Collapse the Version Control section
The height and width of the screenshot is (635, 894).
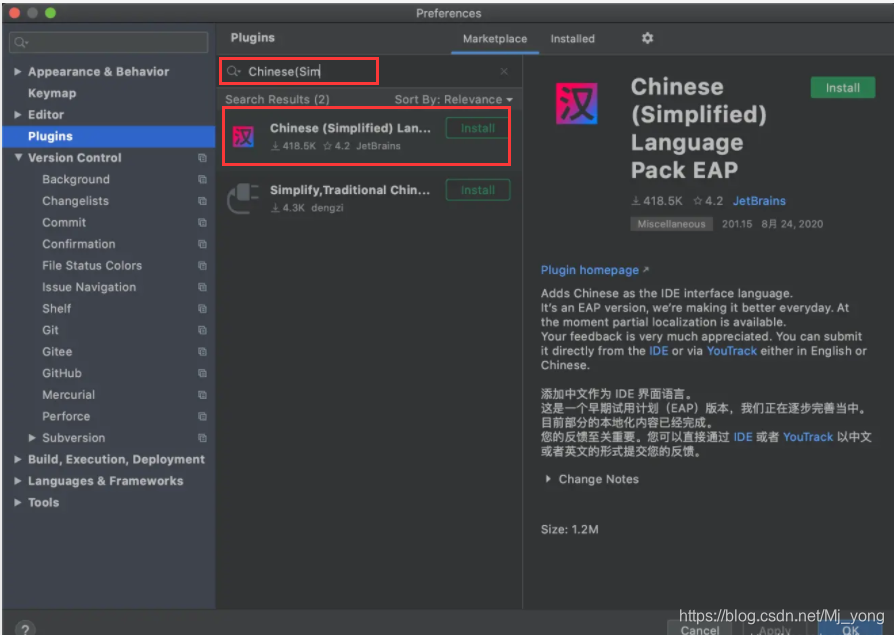pos(18,157)
